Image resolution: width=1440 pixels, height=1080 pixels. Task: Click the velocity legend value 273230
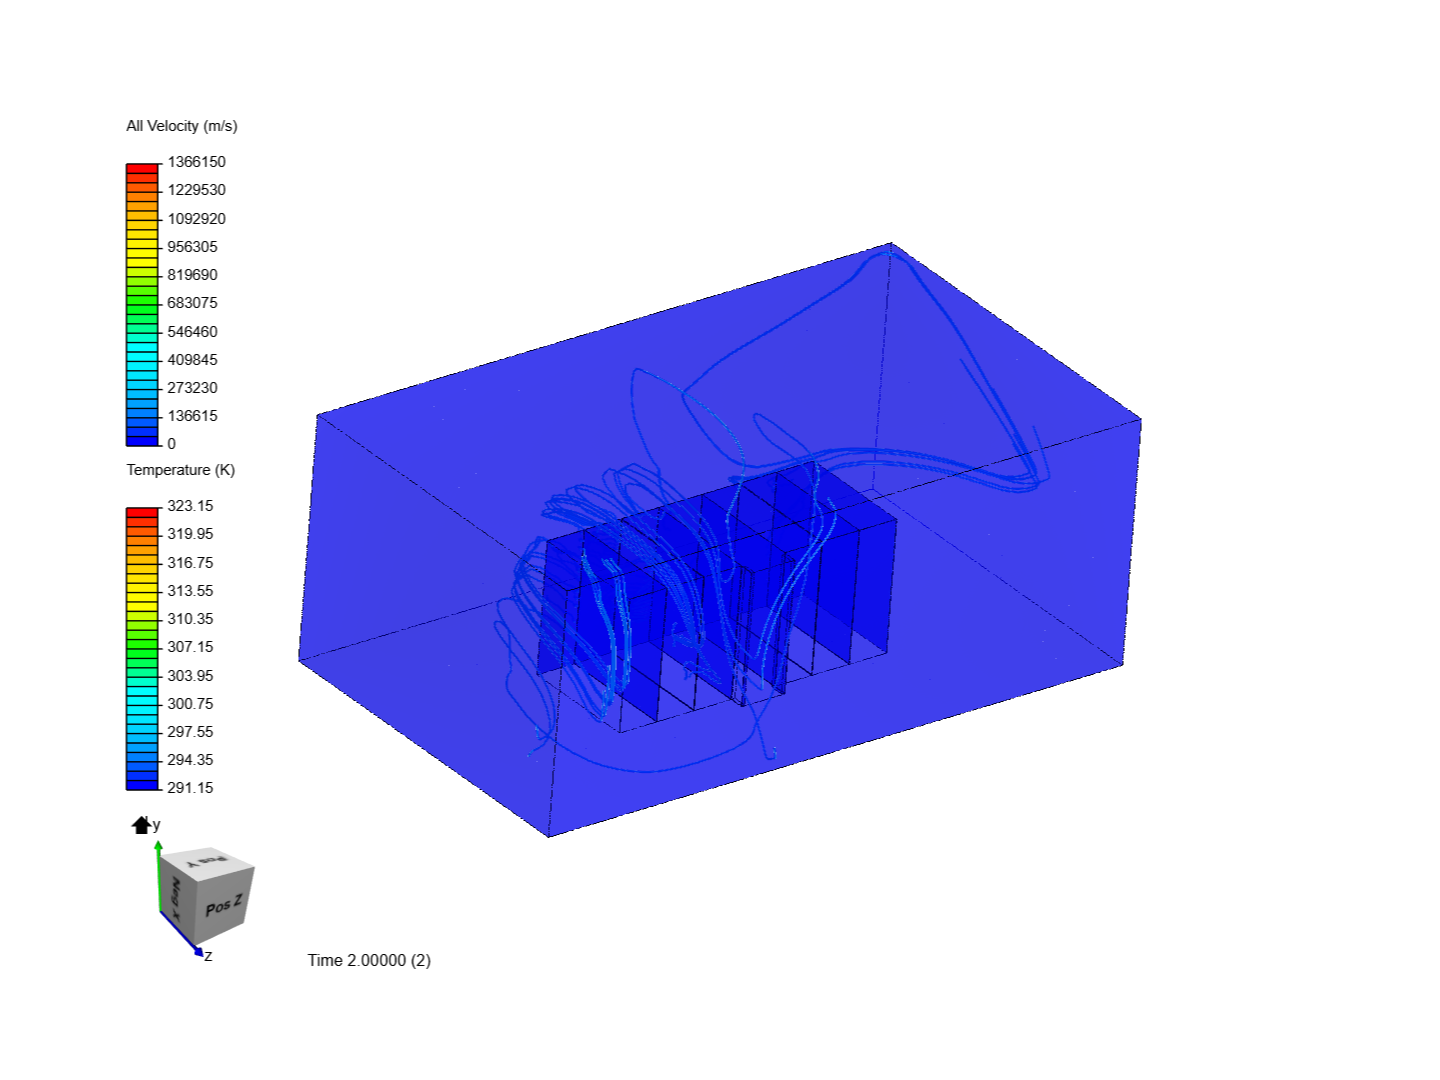tap(192, 388)
